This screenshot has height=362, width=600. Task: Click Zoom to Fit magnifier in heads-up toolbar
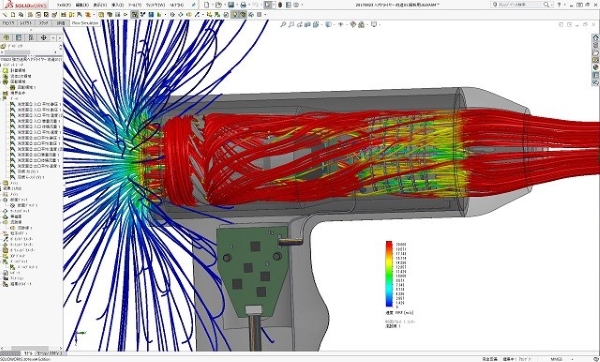(x=283, y=24)
